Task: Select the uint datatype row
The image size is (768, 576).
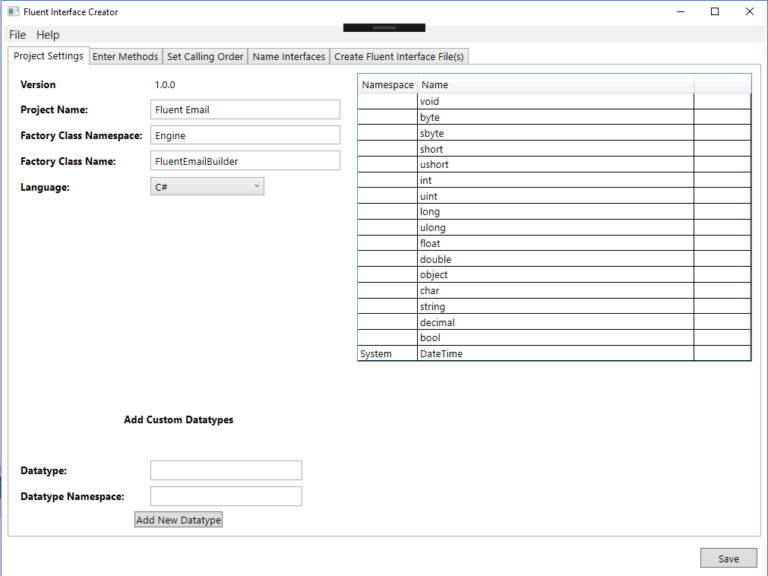Action: [554, 196]
